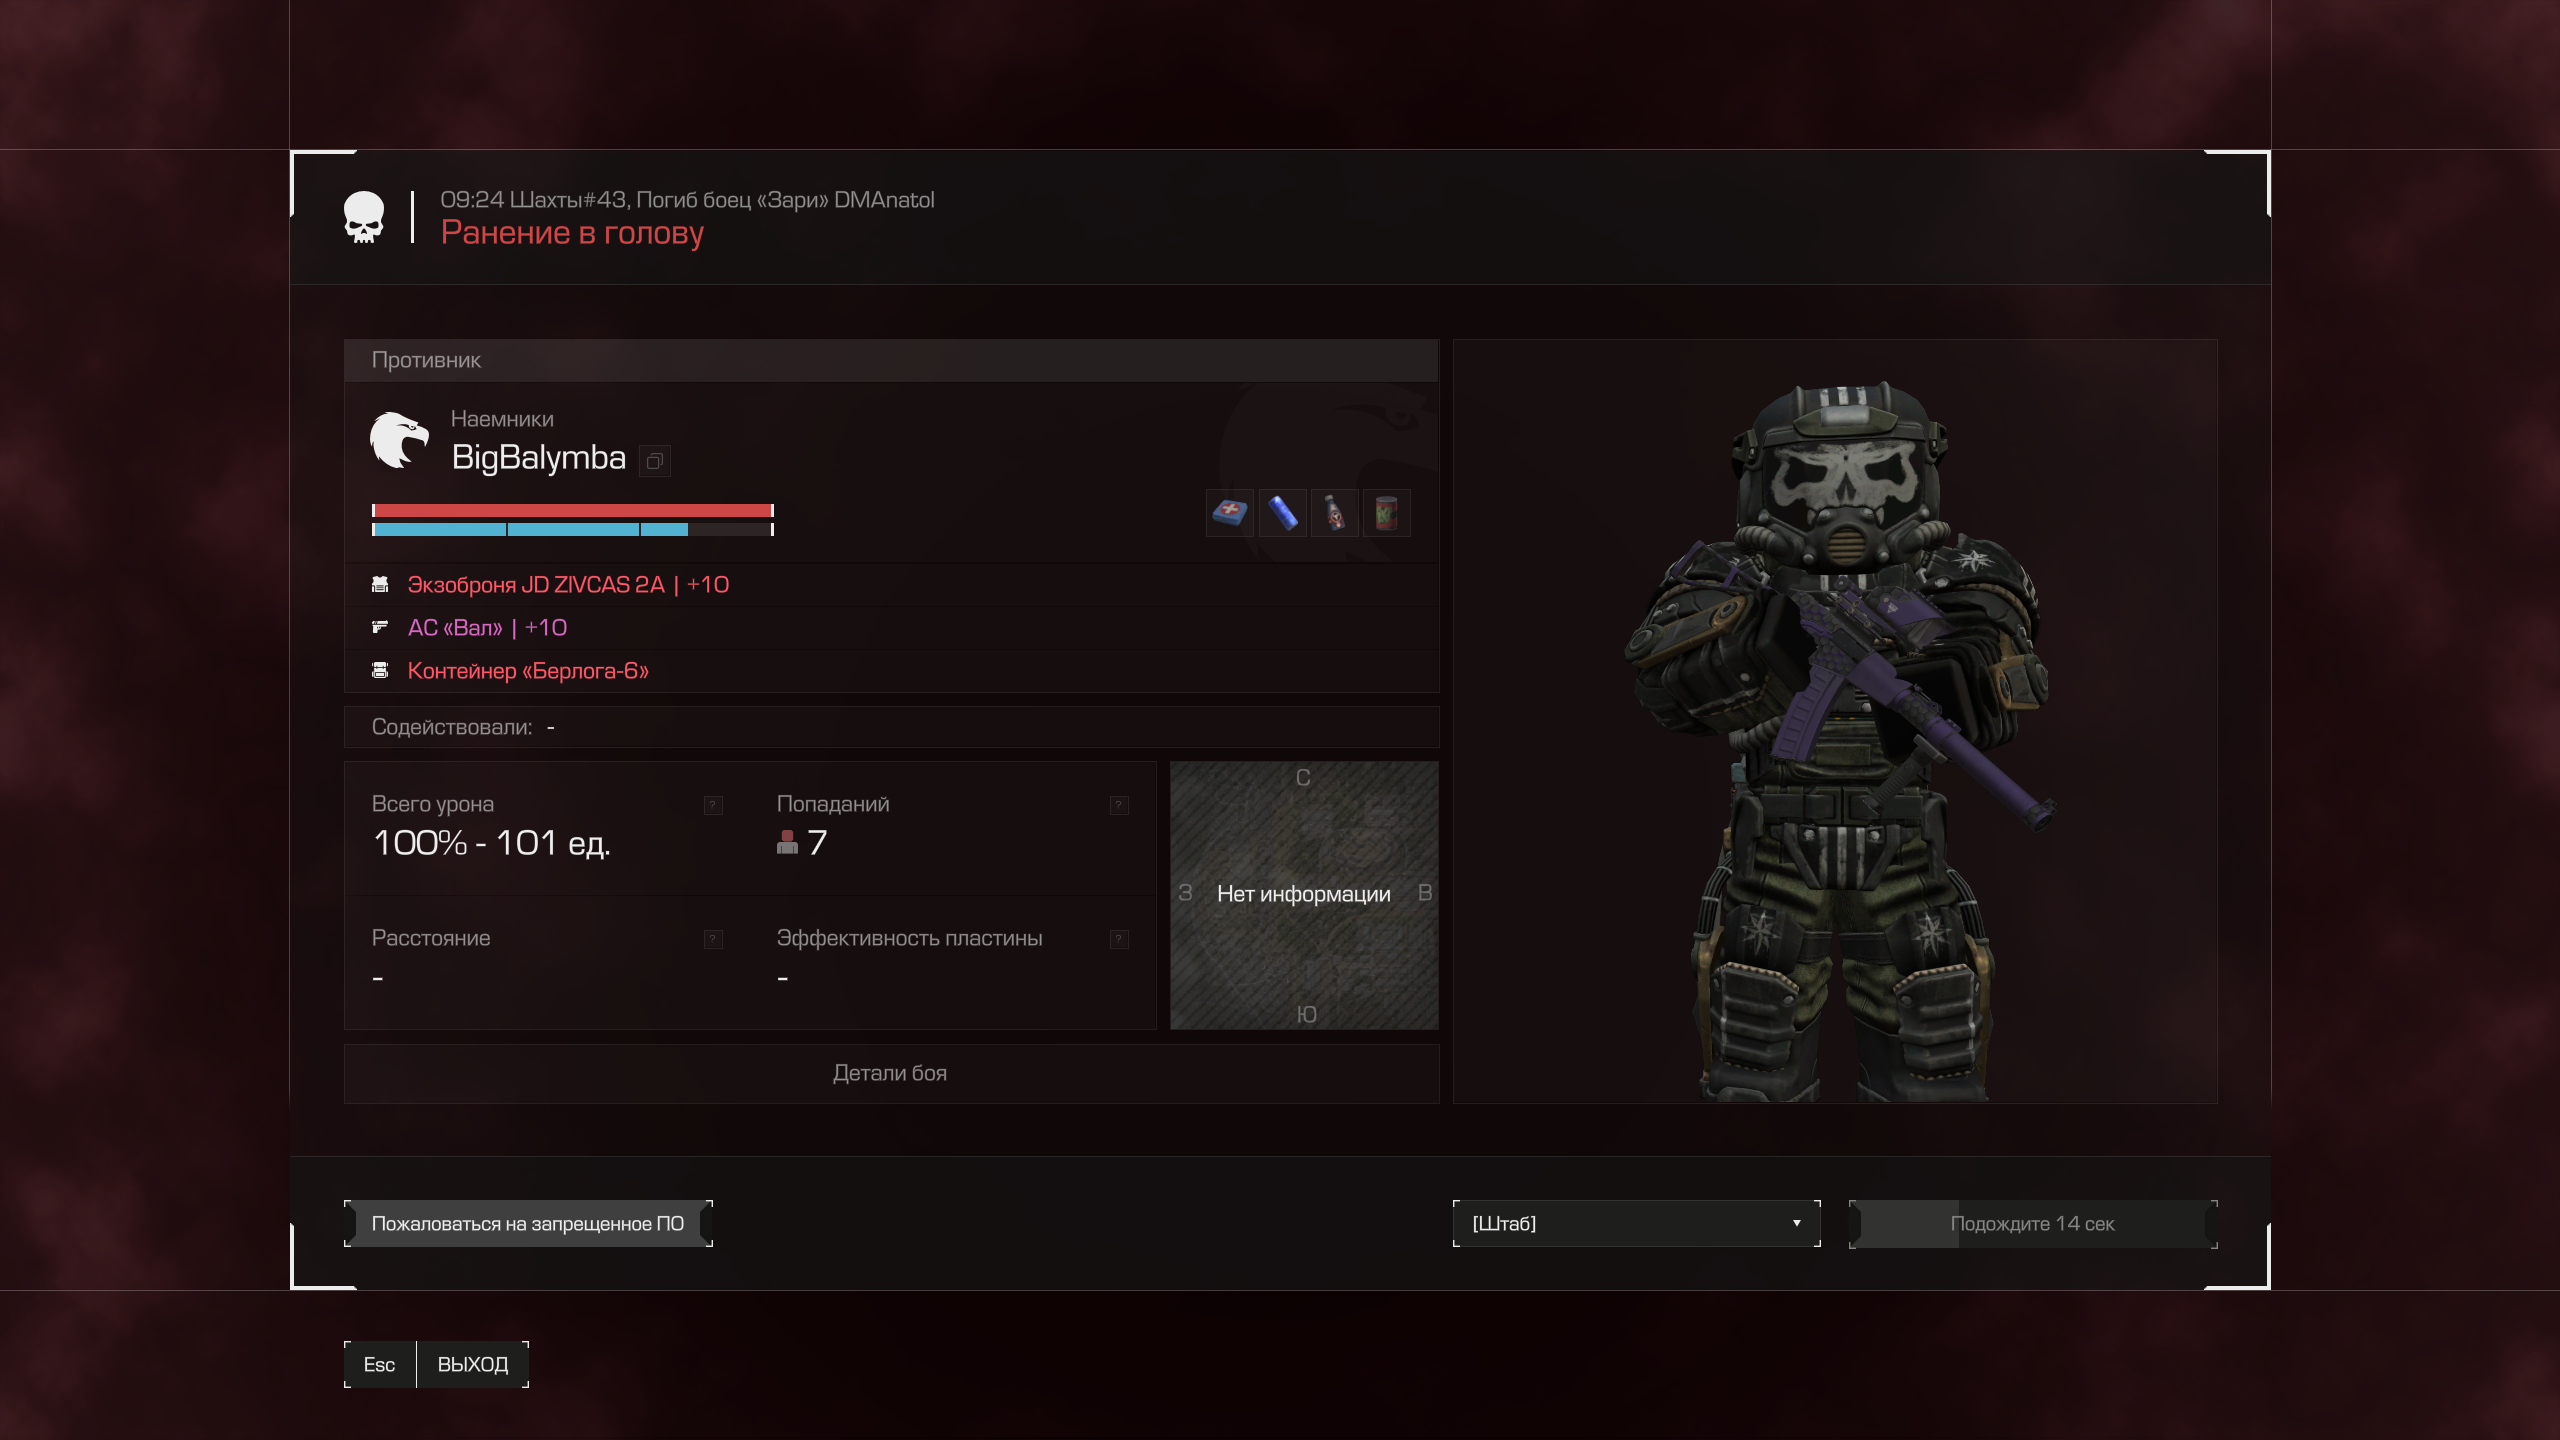Click the enemy's blue armor bar
Image resolution: width=2560 pixels, height=1440 pixels.
point(572,530)
